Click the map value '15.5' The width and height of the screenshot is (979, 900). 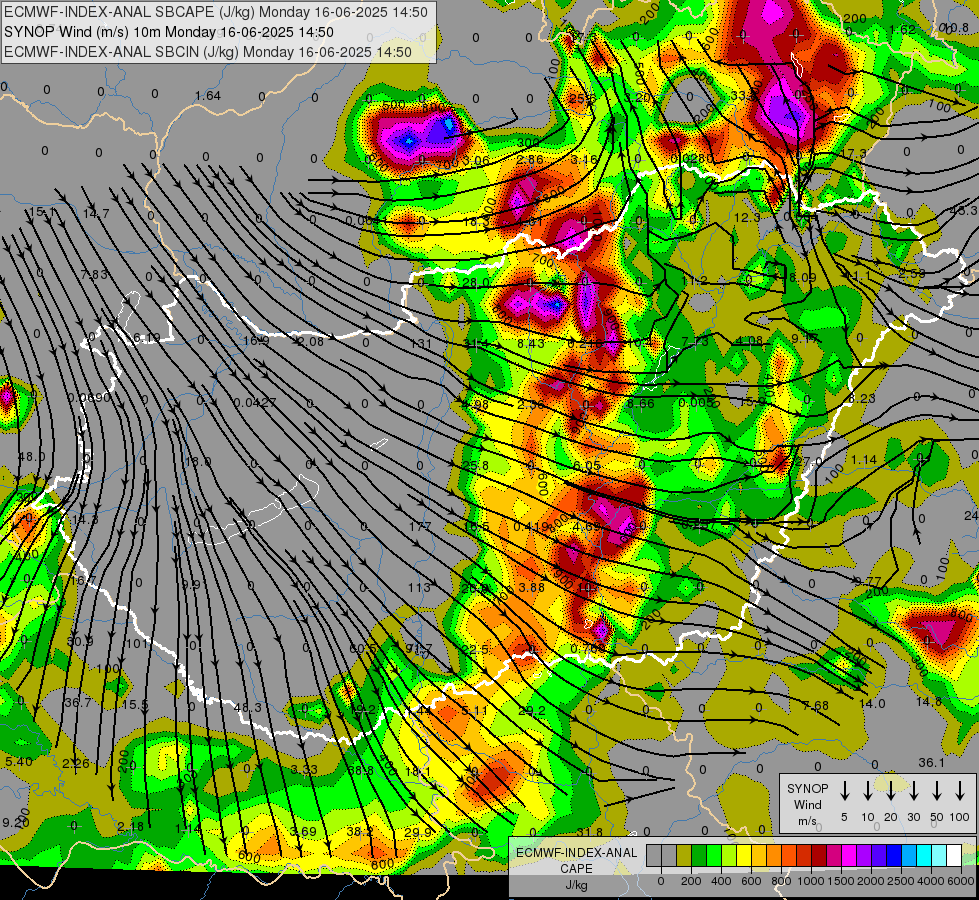point(135,705)
